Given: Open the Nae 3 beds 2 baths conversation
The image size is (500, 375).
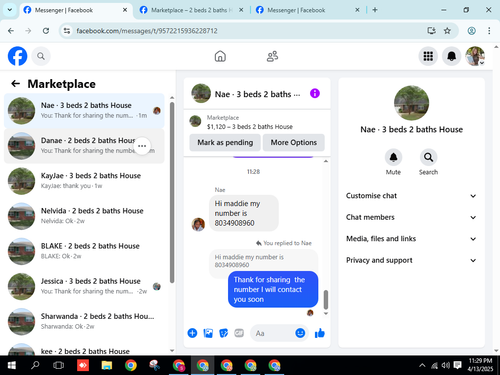Looking at the screenshot, I should (84, 111).
